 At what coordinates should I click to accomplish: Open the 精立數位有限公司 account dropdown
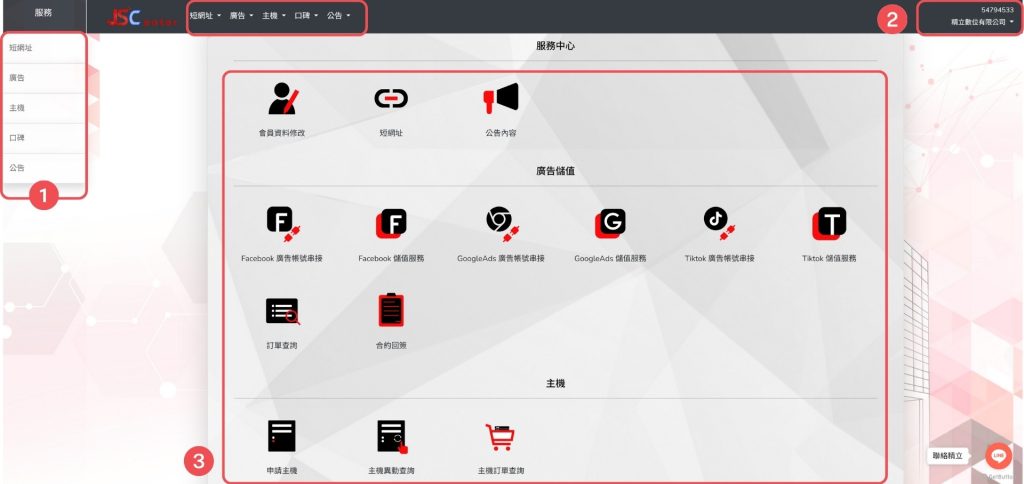[x=981, y=21]
